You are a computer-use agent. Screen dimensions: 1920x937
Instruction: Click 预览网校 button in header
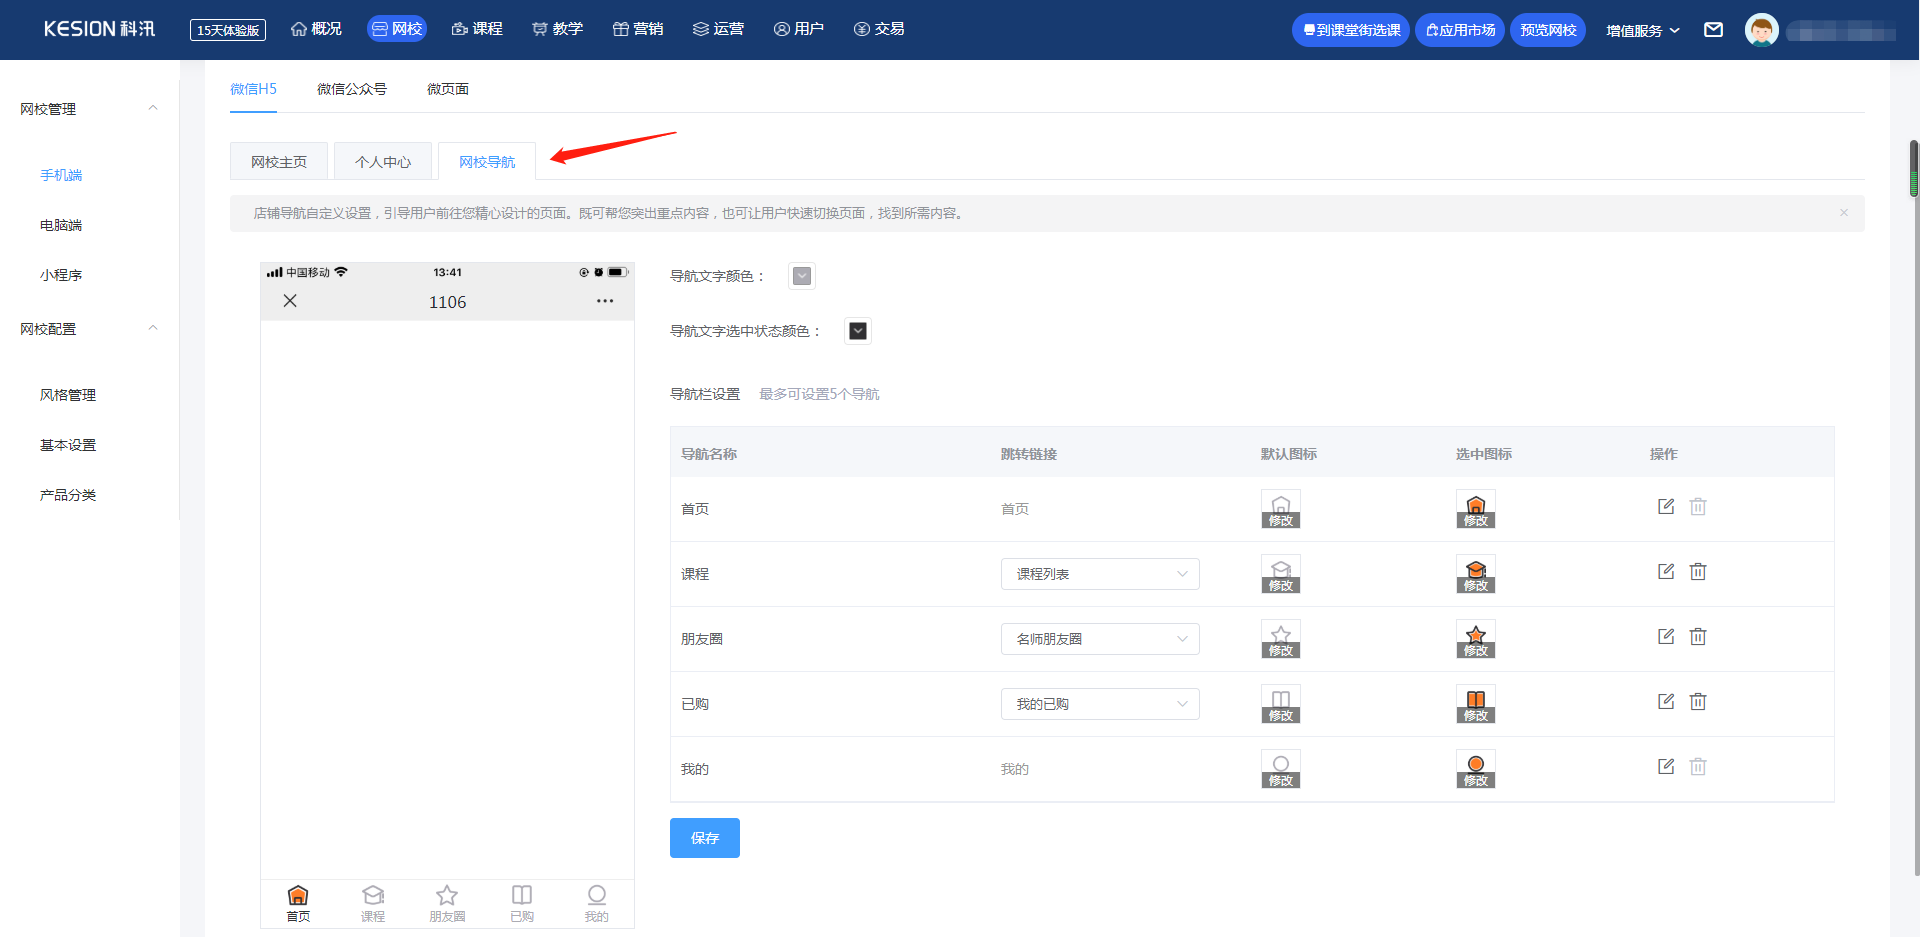click(1547, 30)
